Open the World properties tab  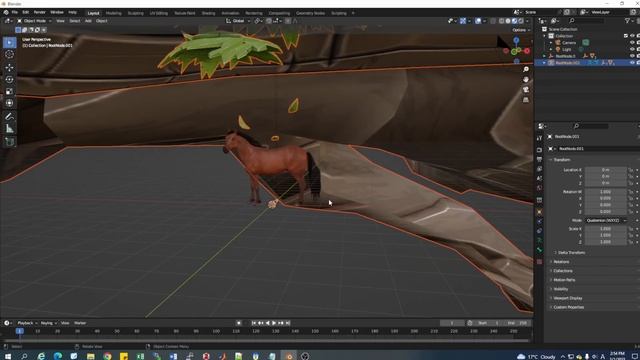point(539,188)
